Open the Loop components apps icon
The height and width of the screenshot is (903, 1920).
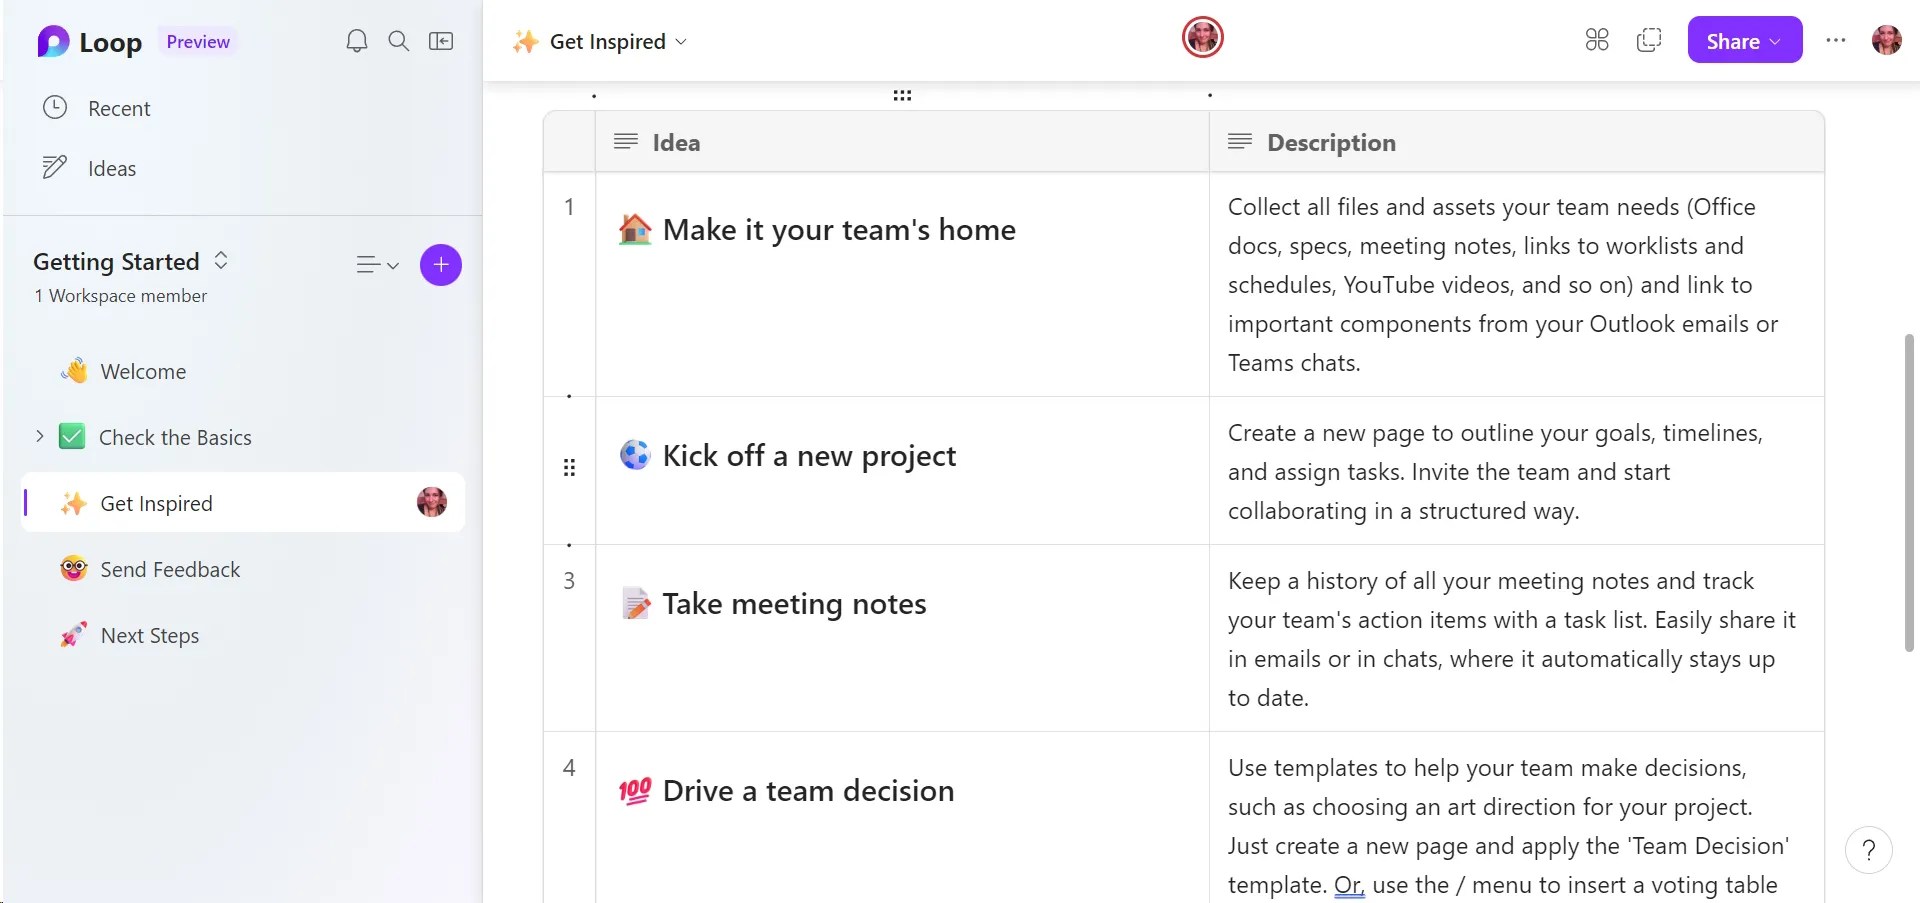pyautogui.click(x=1597, y=40)
